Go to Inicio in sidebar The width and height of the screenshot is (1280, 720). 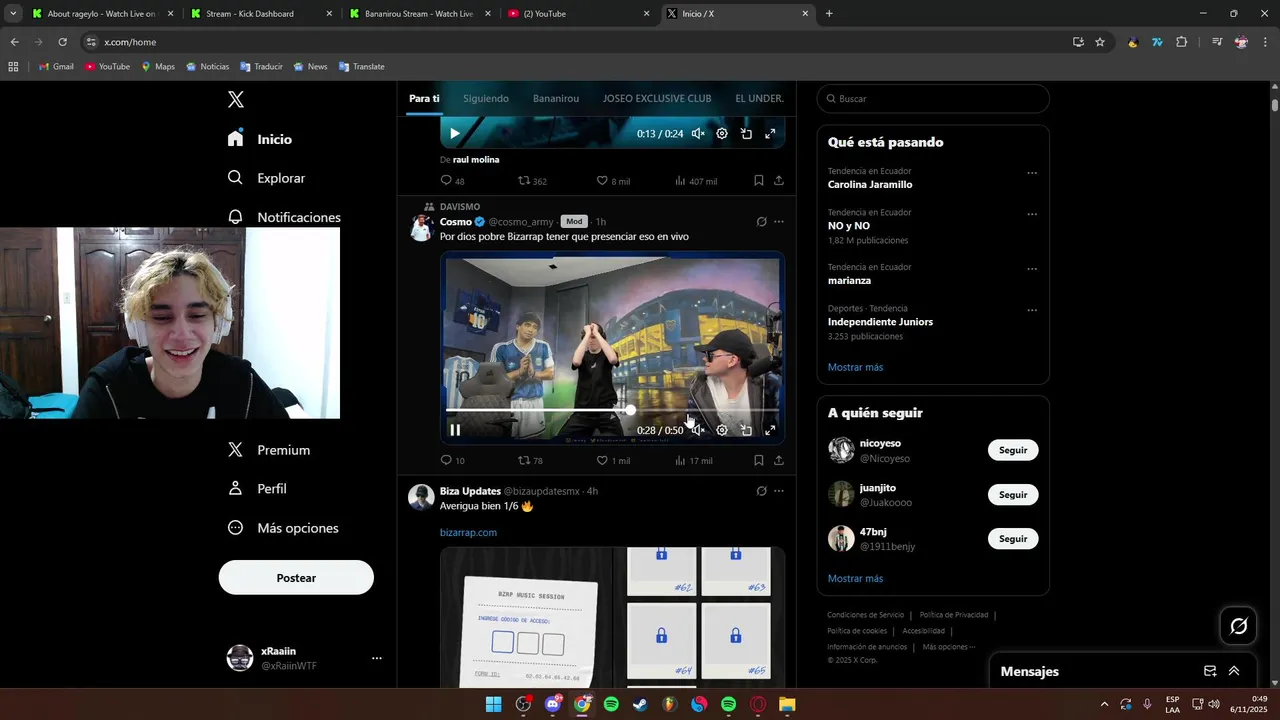point(260,139)
